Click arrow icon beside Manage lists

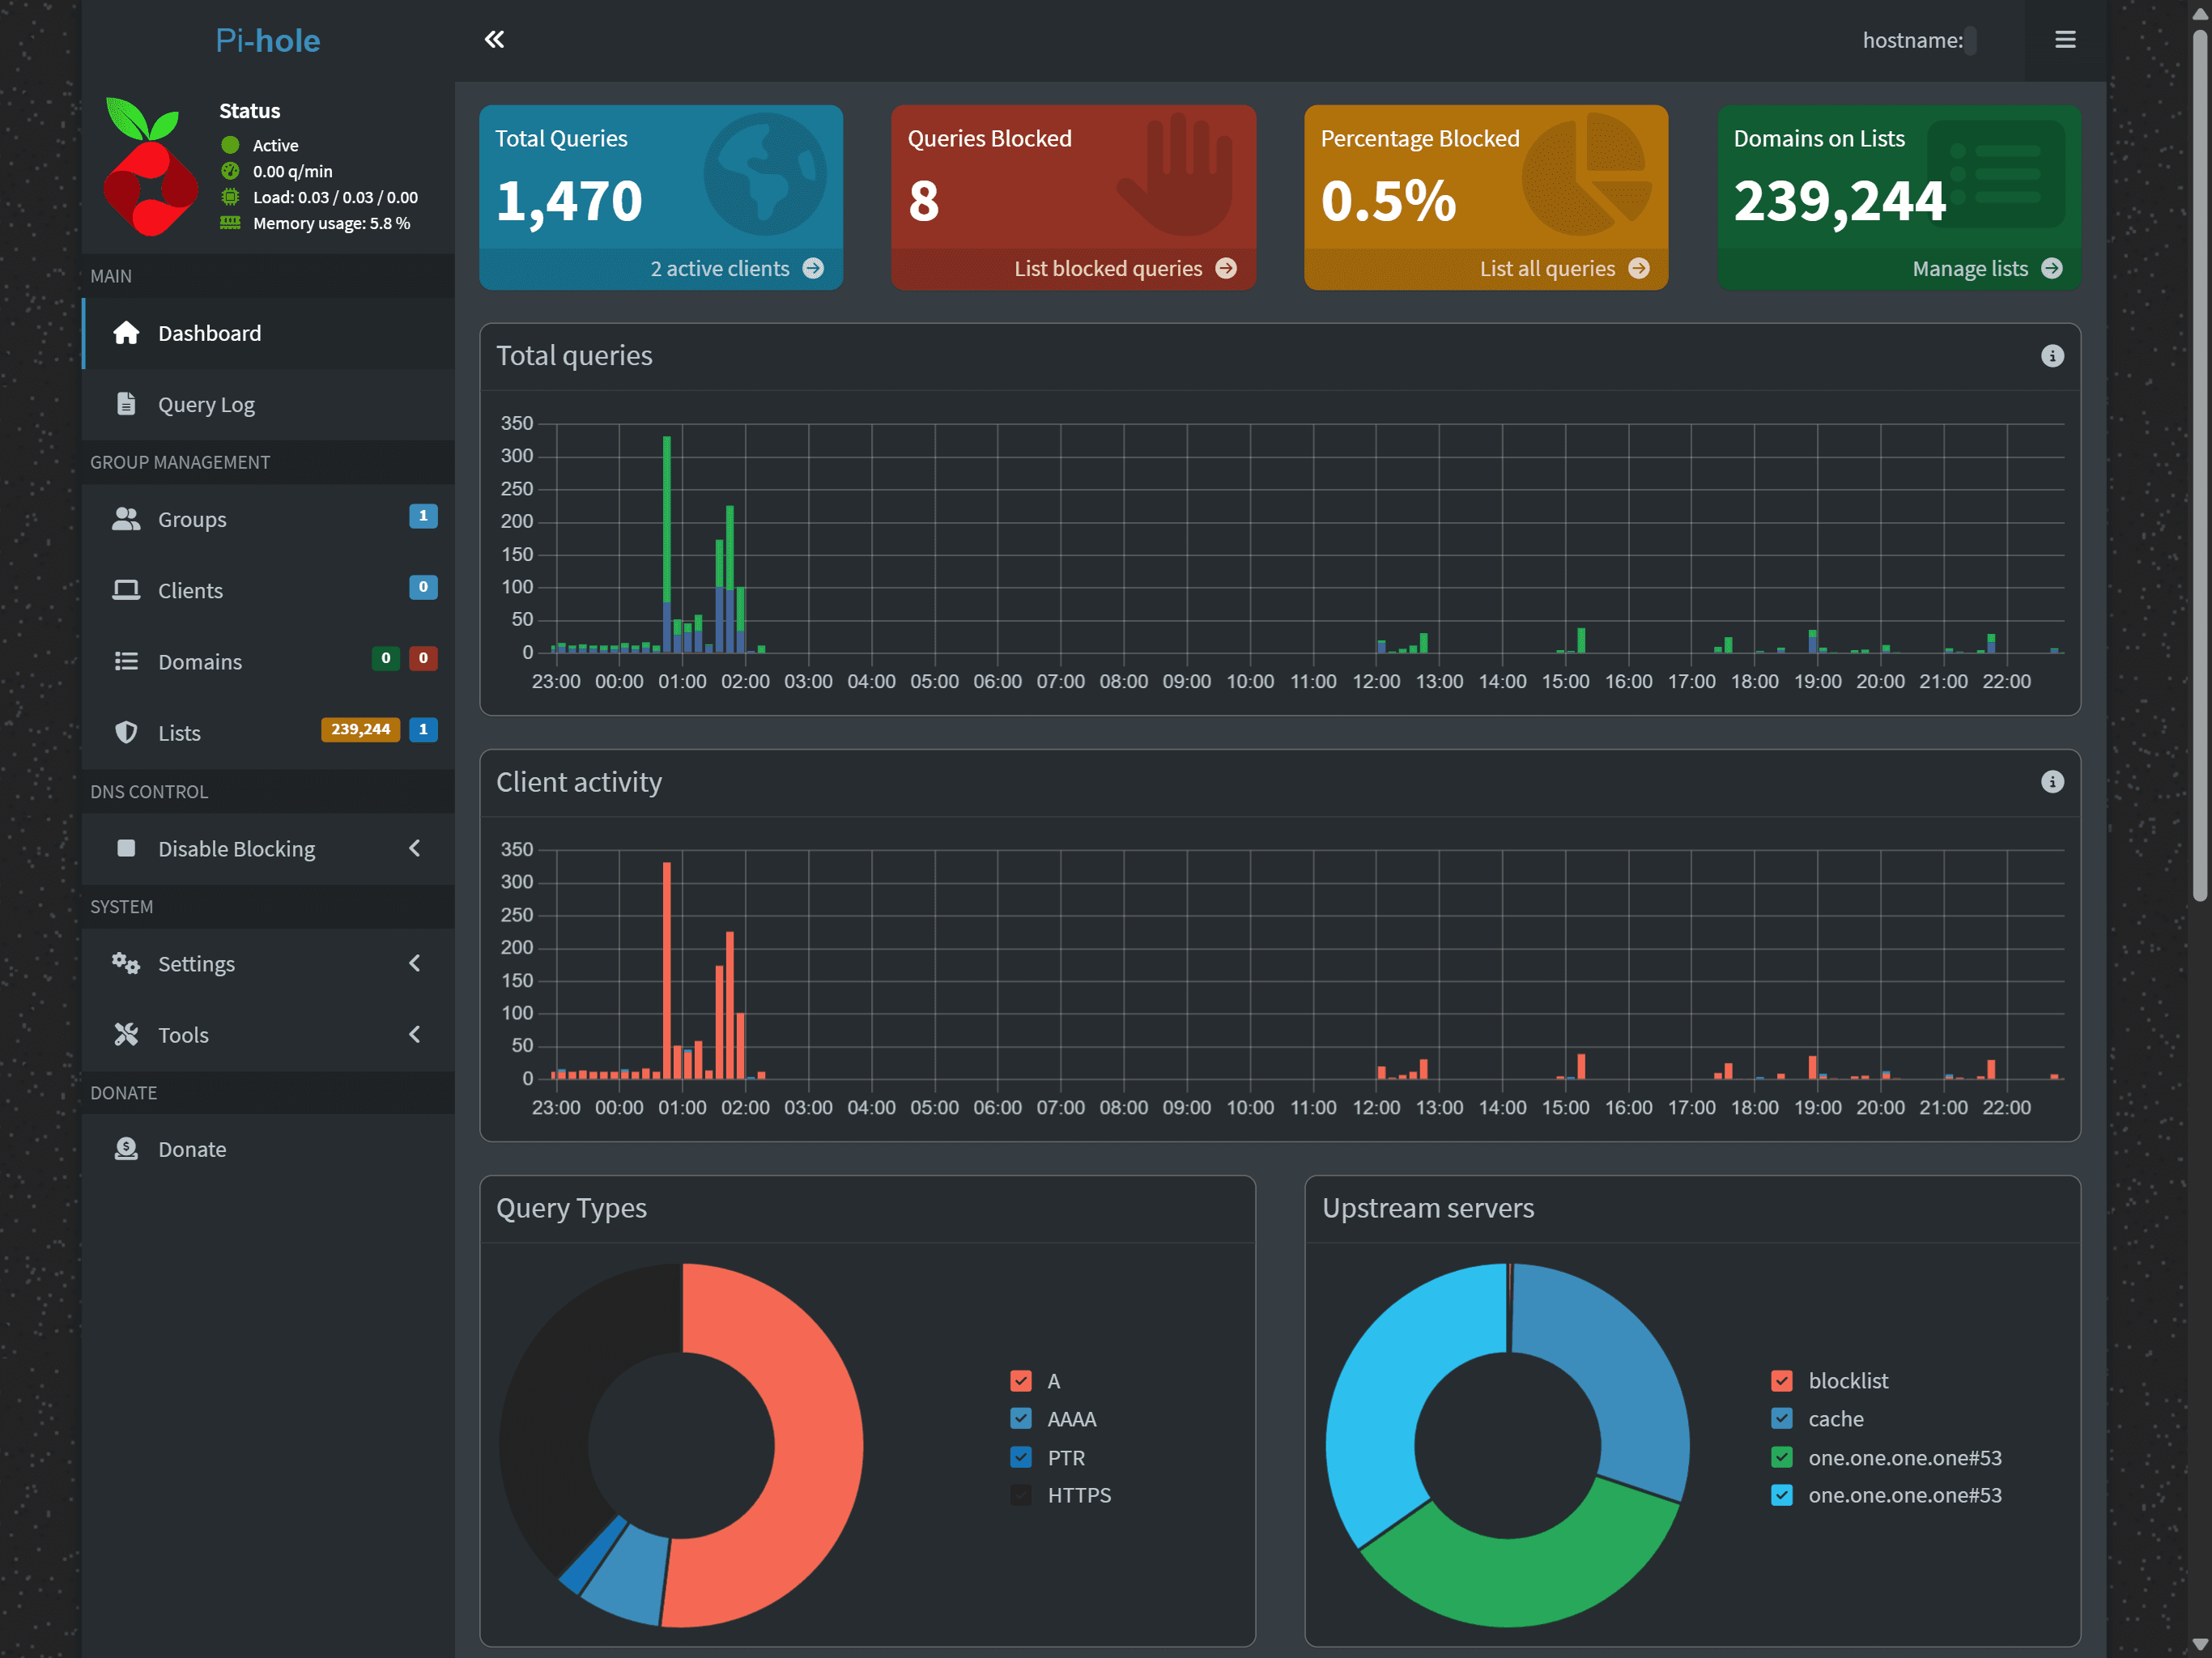[x=2052, y=269]
